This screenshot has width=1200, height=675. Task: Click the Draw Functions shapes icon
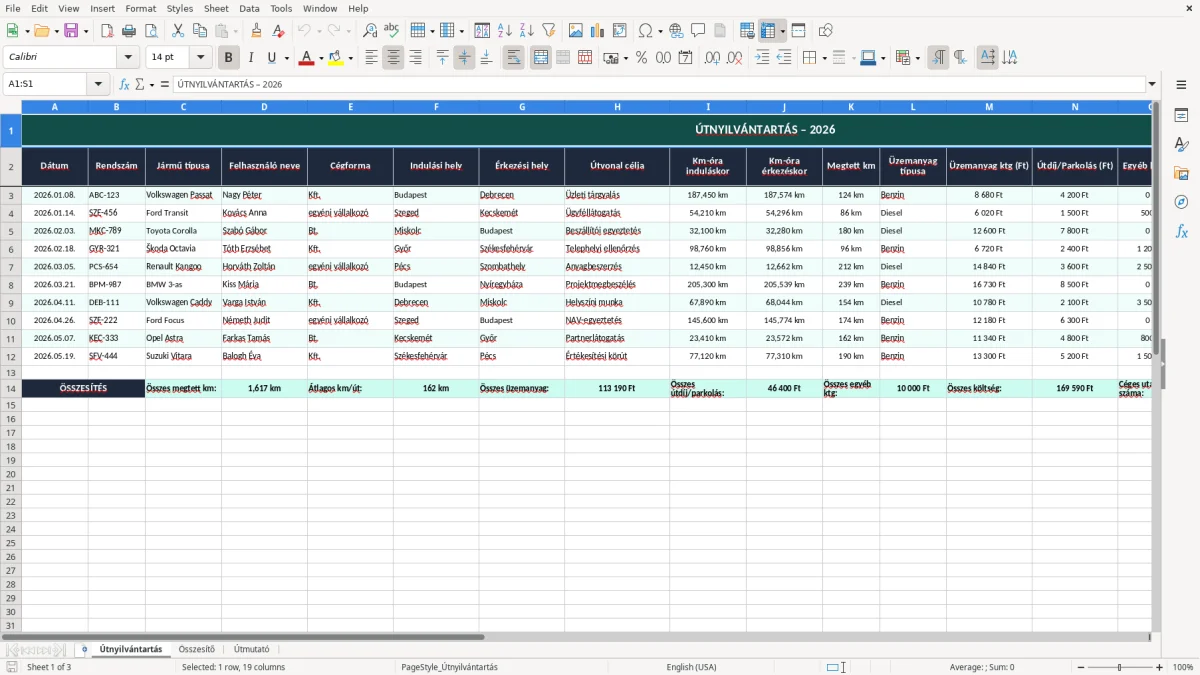826,31
